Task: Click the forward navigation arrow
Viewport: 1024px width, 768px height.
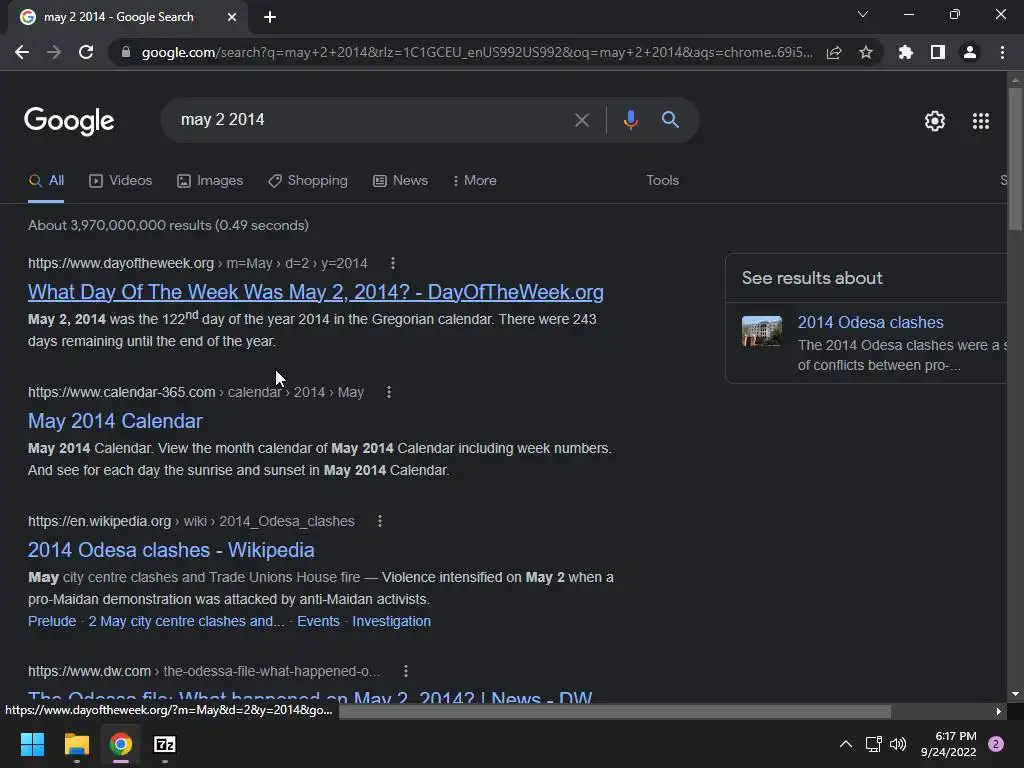Action: (54, 52)
